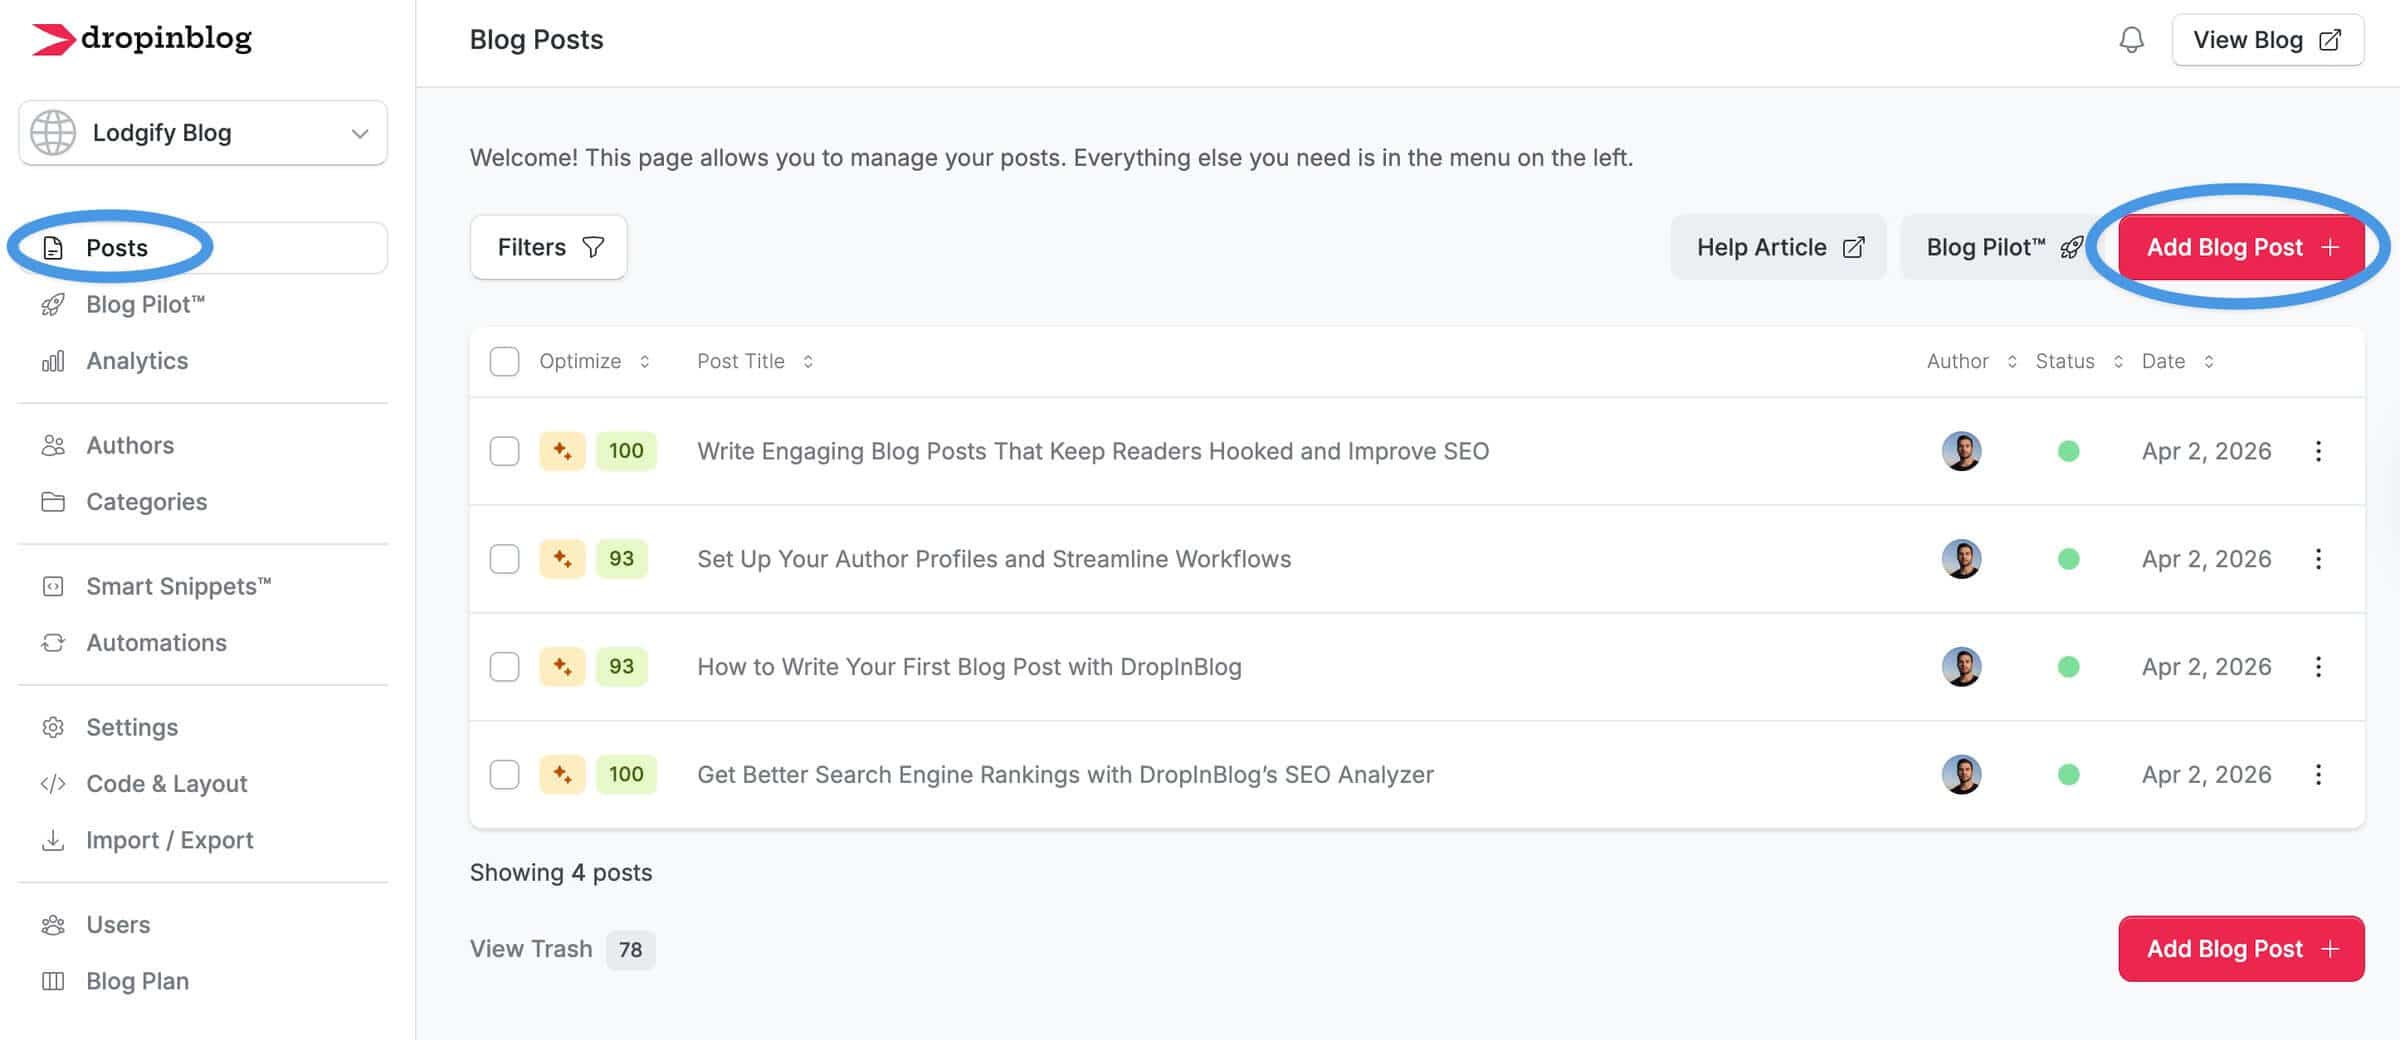This screenshot has height=1040, width=2400.
Task: Select the checkbox for 'Get Better Search Engine Rankings'
Action: 504,775
